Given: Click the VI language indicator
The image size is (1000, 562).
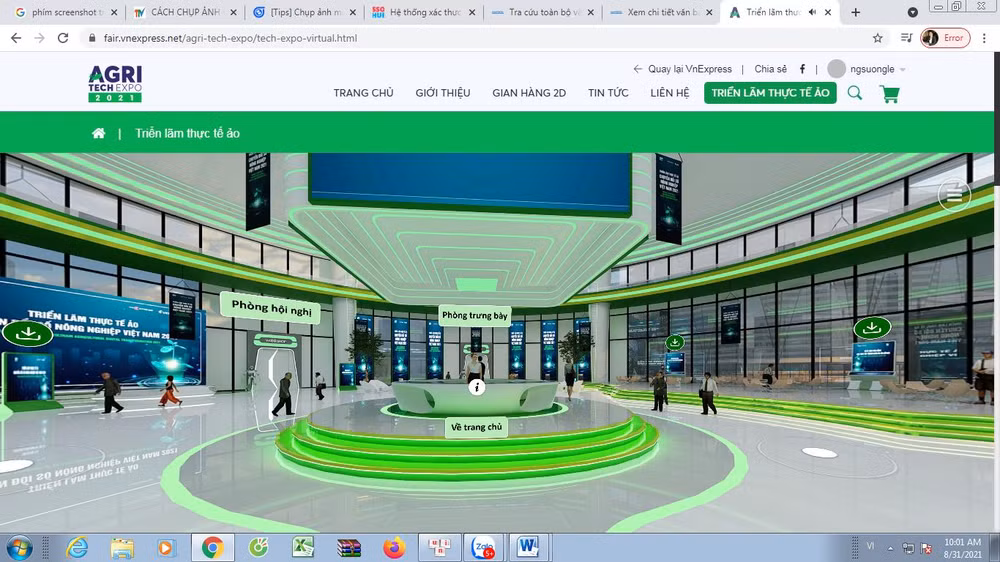Looking at the screenshot, I should pos(871,546).
